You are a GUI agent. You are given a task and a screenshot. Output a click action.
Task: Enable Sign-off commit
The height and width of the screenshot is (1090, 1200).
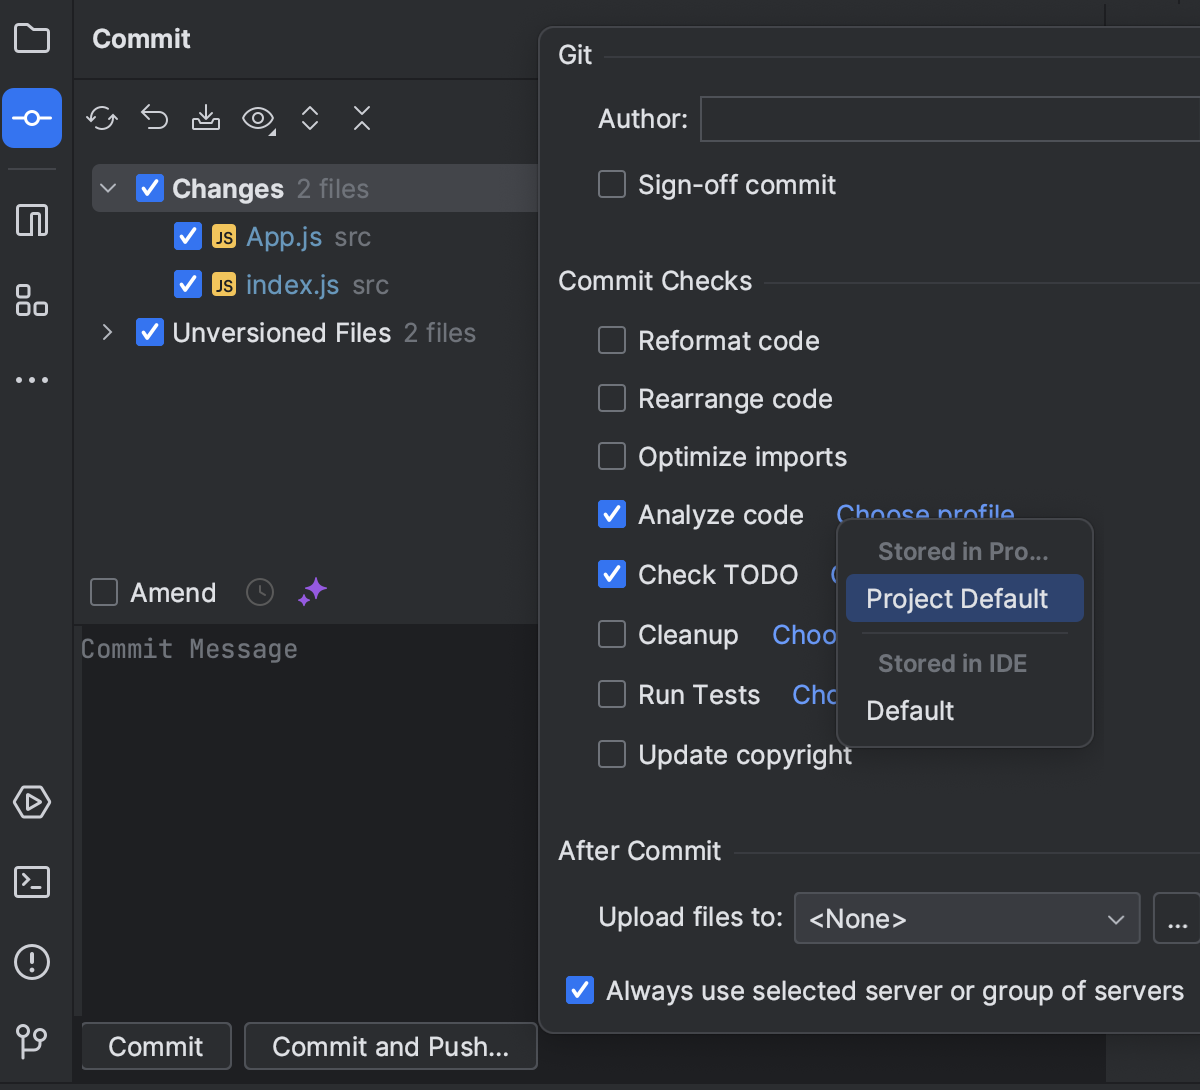[611, 183]
